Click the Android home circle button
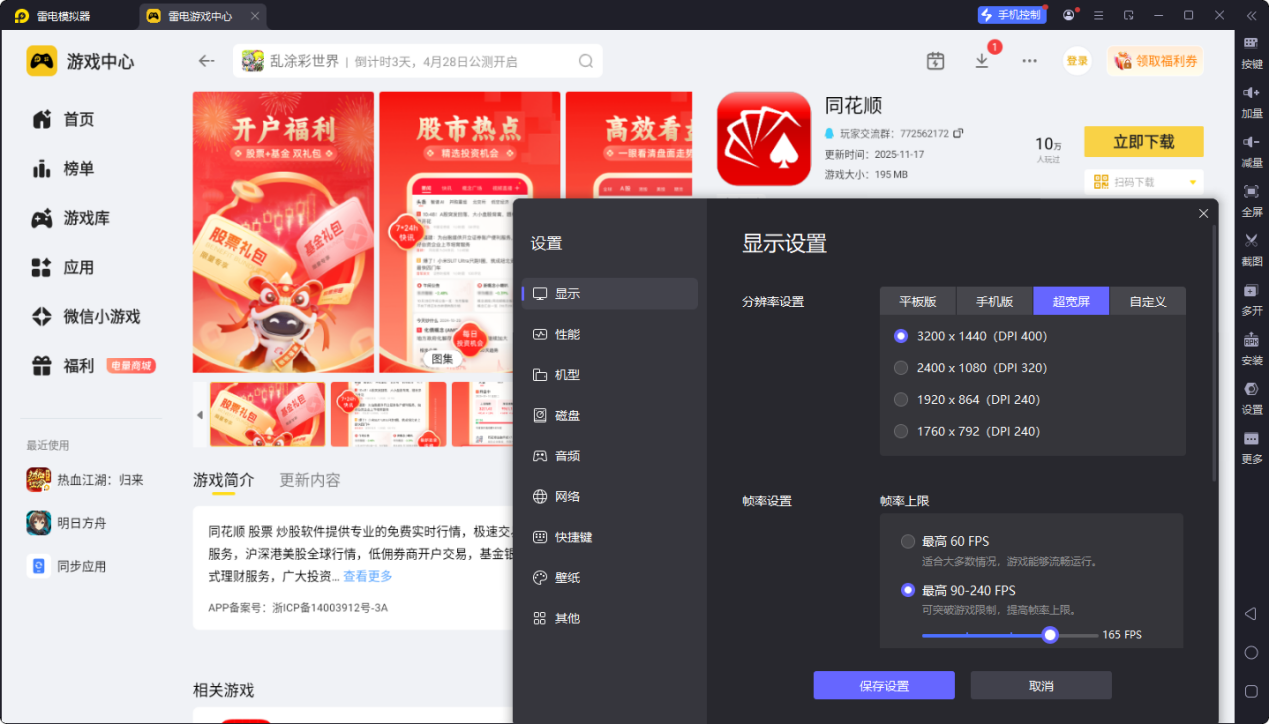Viewport: 1269px width, 724px height. [1251, 652]
